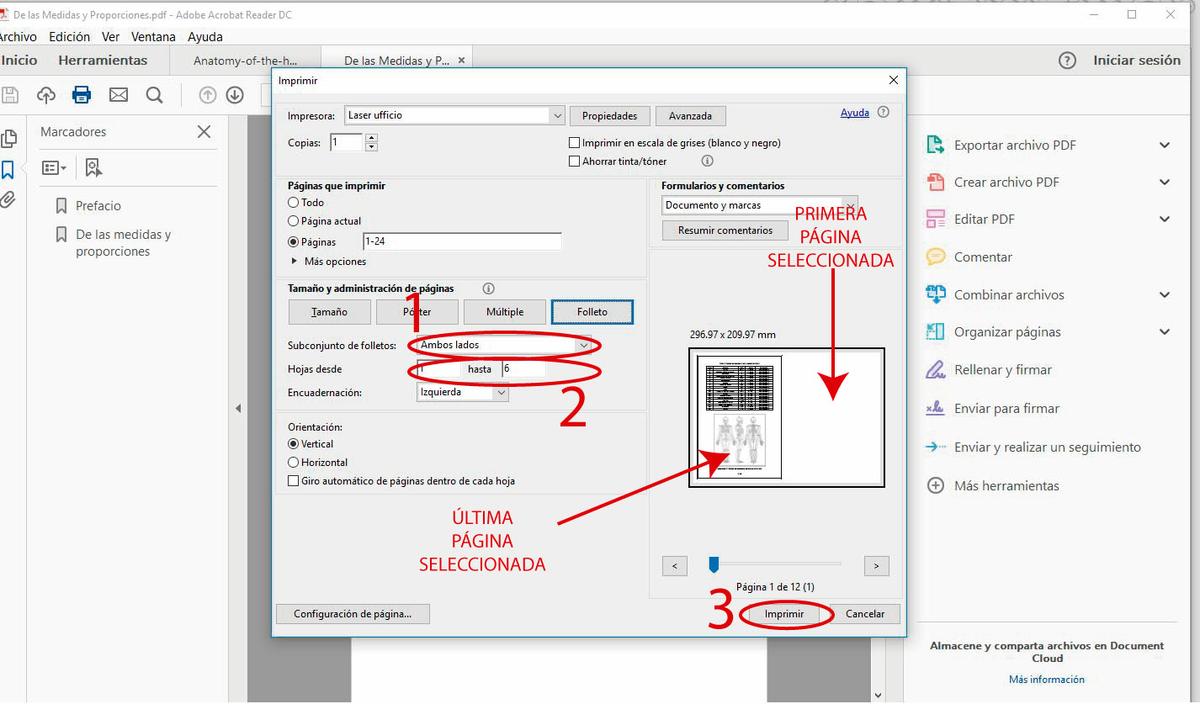Open the Exportar archivo PDF tool

point(1014,145)
